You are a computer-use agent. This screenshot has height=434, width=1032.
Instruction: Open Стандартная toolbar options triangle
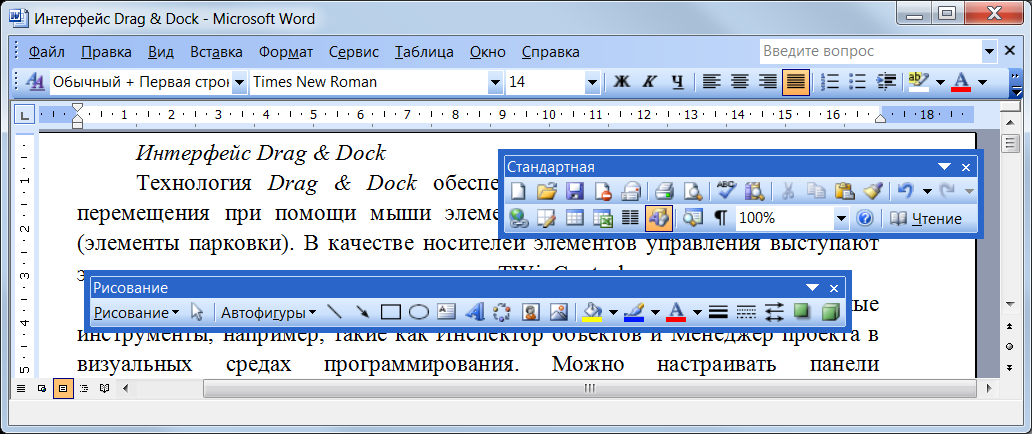coord(944,167)
